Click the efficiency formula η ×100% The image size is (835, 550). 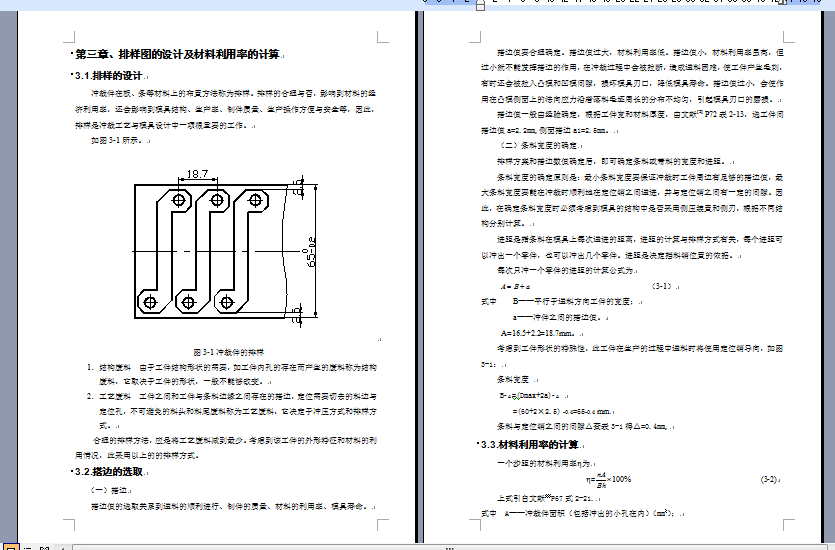tap(609, 480)
